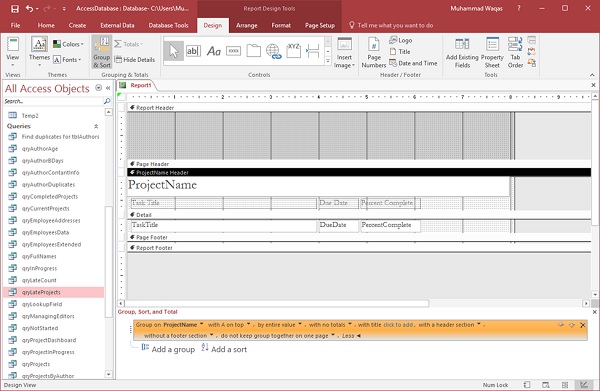
Task: Click the navigation pane Search field
Action: coord(54,101)
